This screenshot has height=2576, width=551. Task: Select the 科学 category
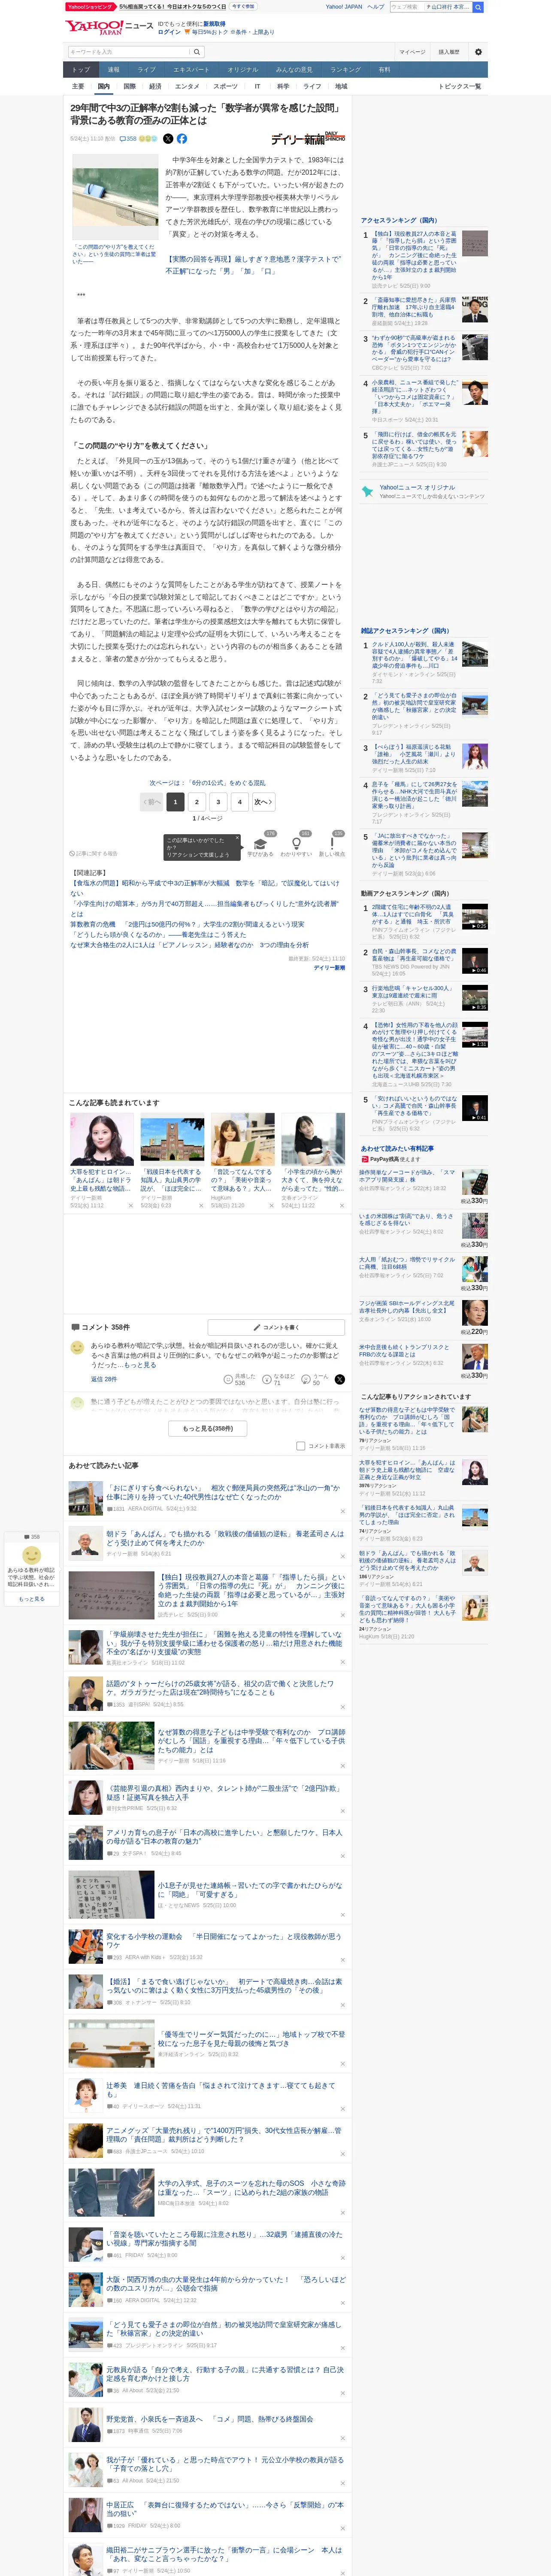coord(283,87)
